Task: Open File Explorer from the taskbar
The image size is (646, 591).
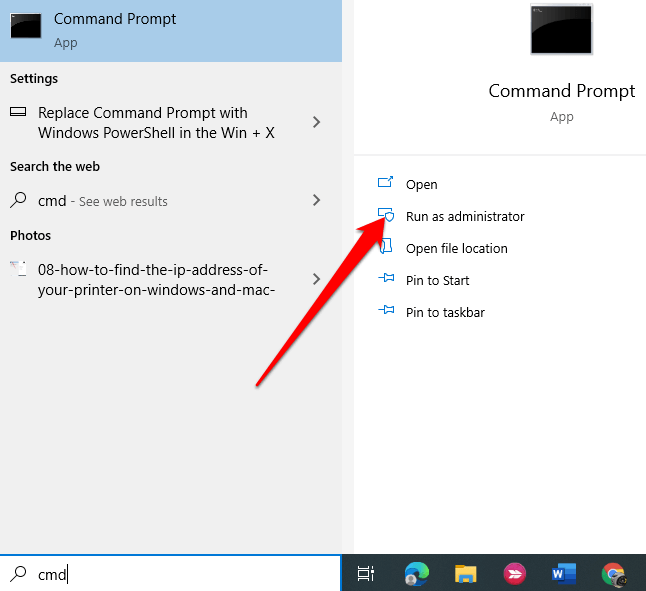Action: [x=465, y=573]
